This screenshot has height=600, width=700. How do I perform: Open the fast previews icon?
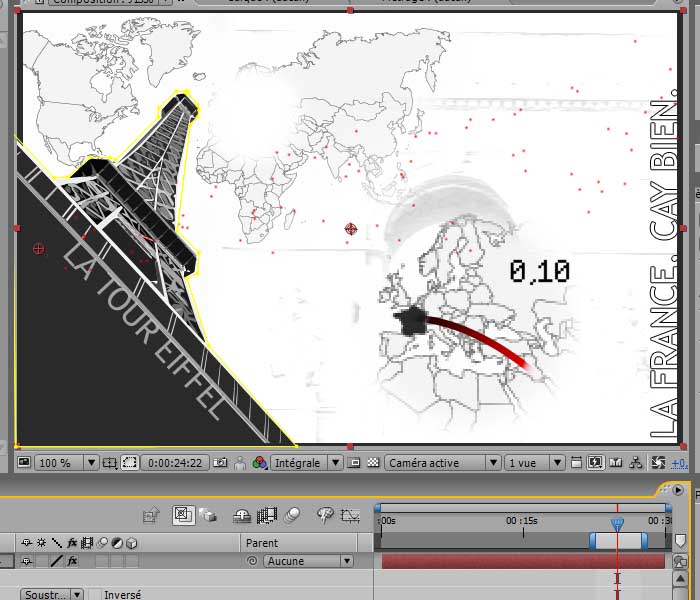596,463
